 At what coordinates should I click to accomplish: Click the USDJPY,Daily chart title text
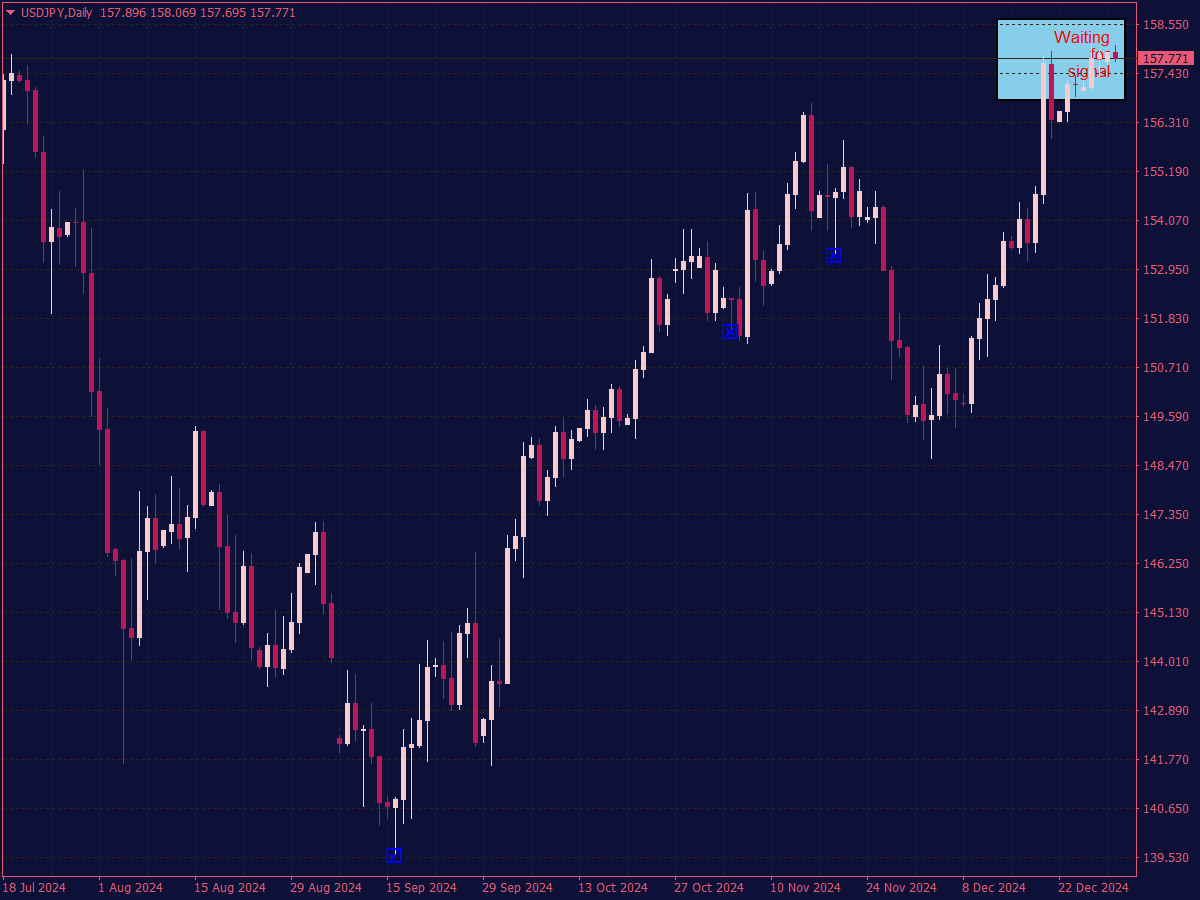coord(56,13)
